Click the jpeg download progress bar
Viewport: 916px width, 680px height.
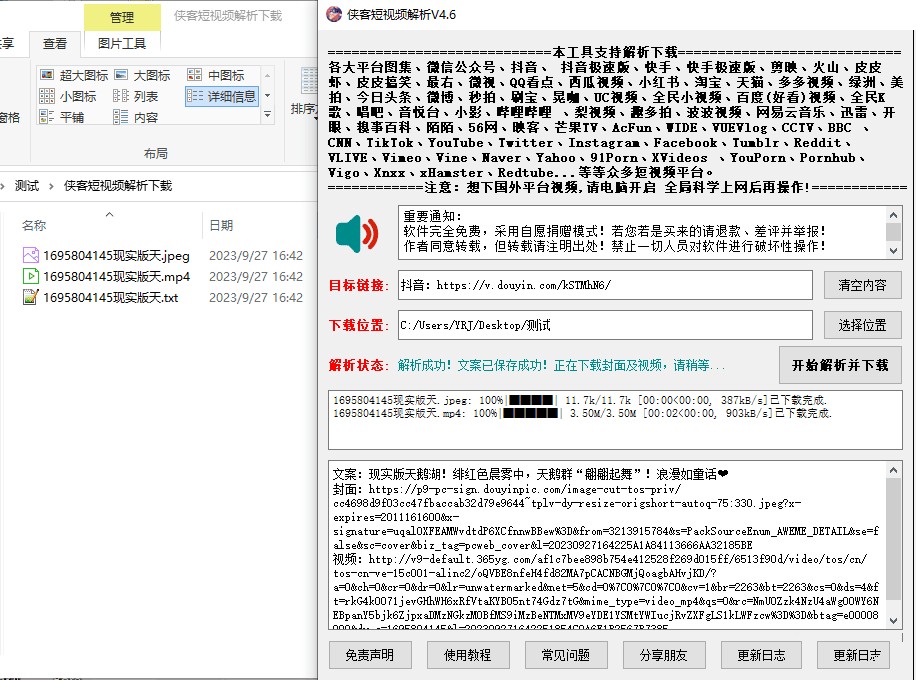tap(531, 400)
